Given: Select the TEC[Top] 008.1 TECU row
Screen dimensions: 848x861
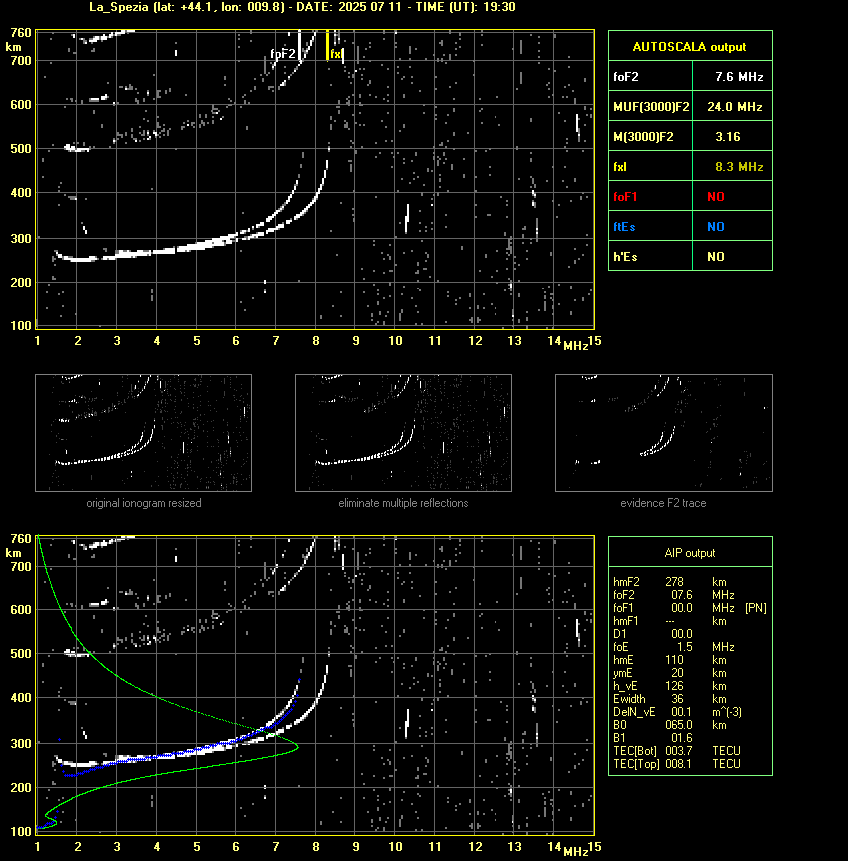Looking at the screenshot, I should [x=677, y=764].
